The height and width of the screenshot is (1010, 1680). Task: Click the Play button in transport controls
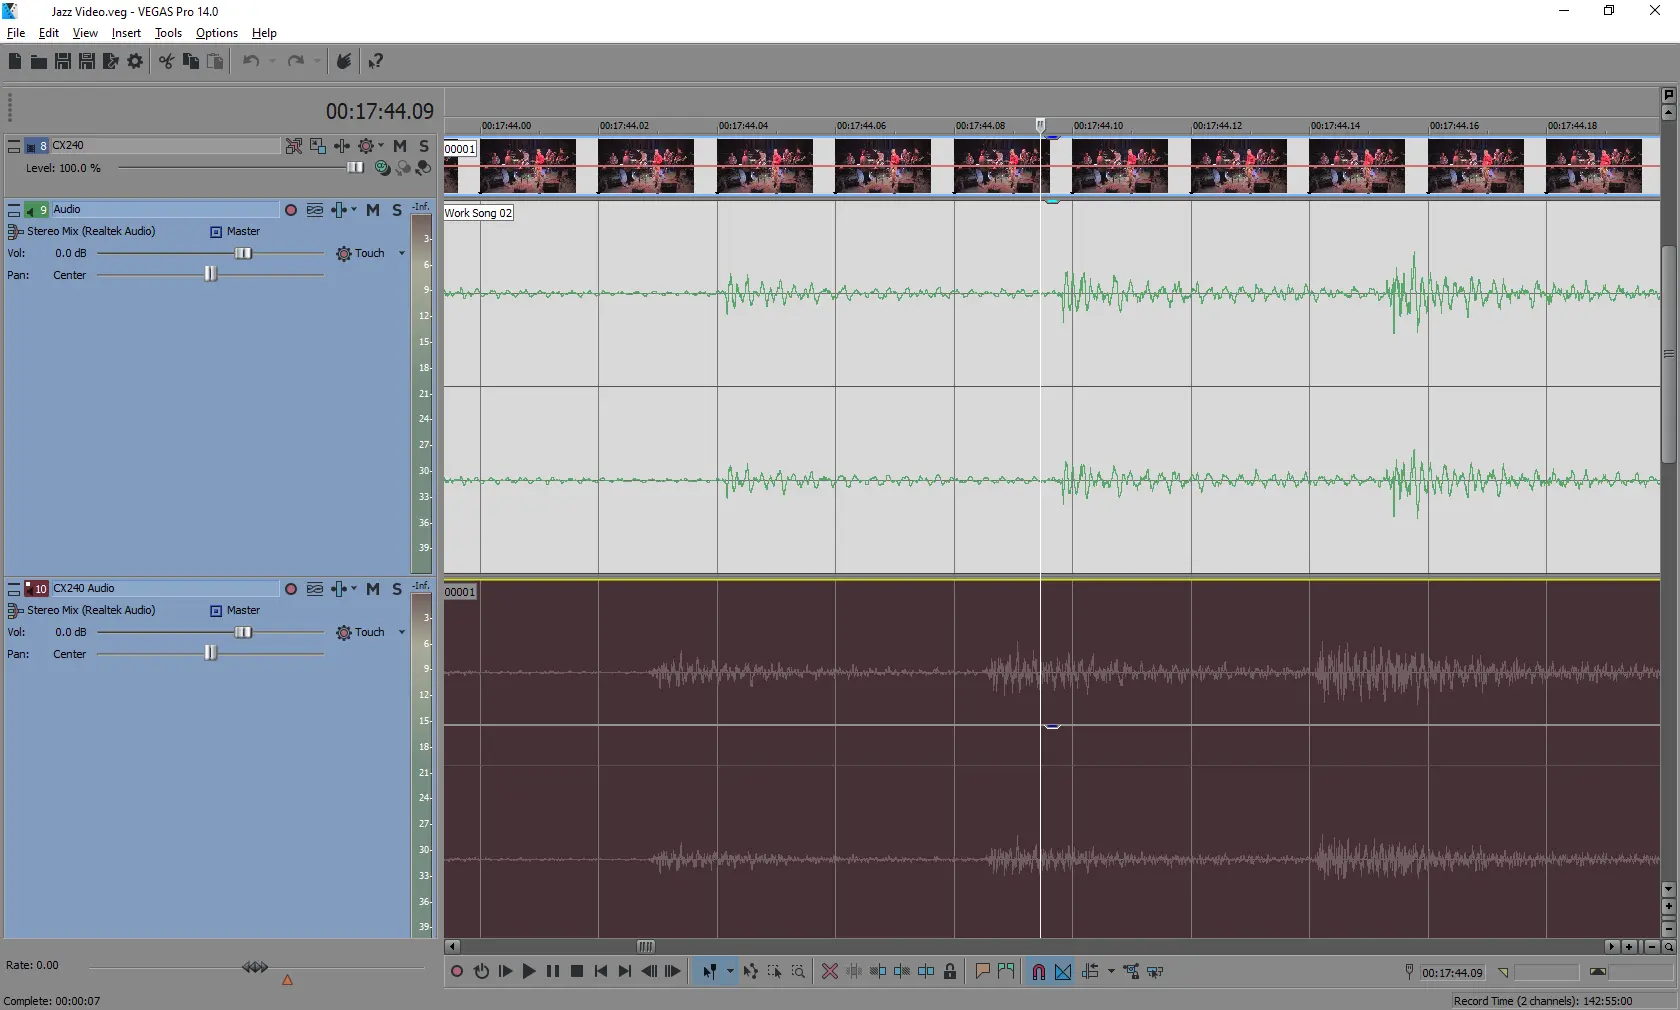pyautogui.click(x=529, y=971)
